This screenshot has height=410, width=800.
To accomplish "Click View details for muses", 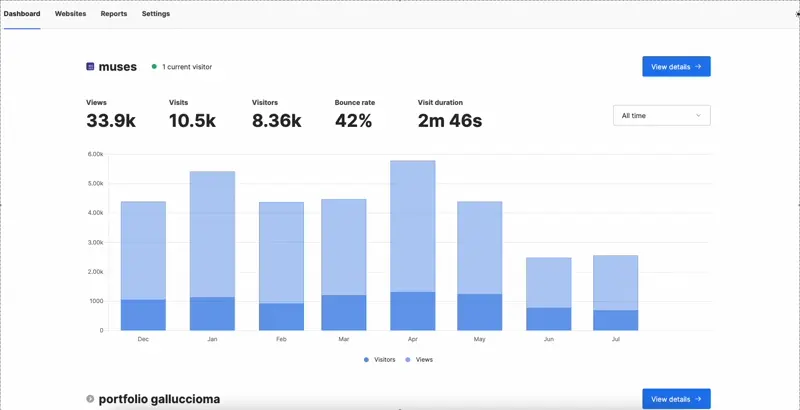I will [x=676, y=67].
